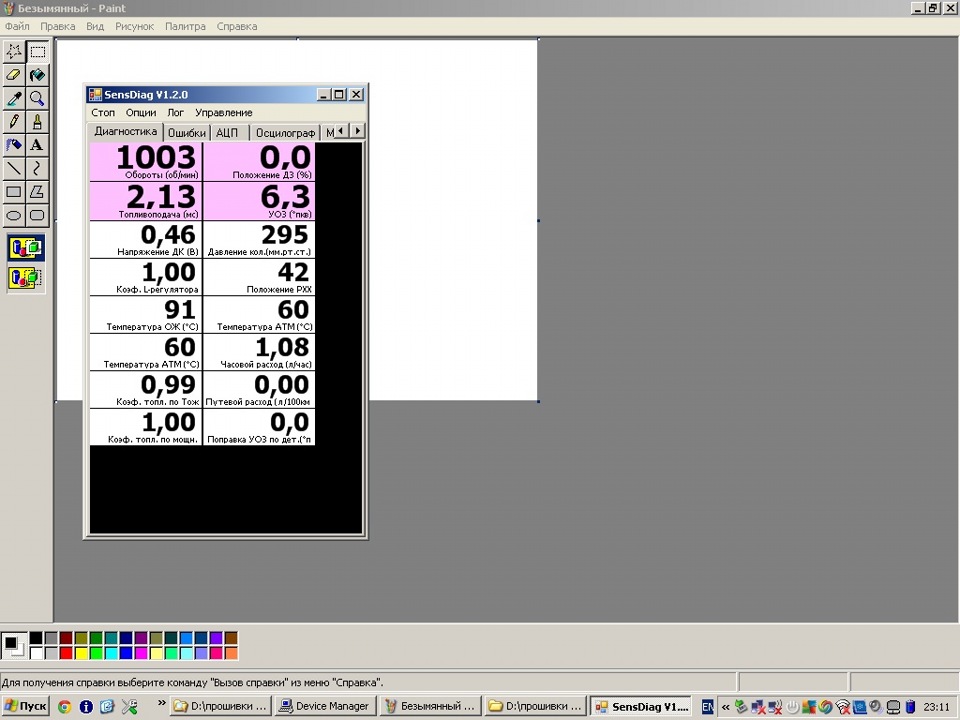Screen dimensions: 960x720
Task: Open the Пуск start button
Action: 25,706
